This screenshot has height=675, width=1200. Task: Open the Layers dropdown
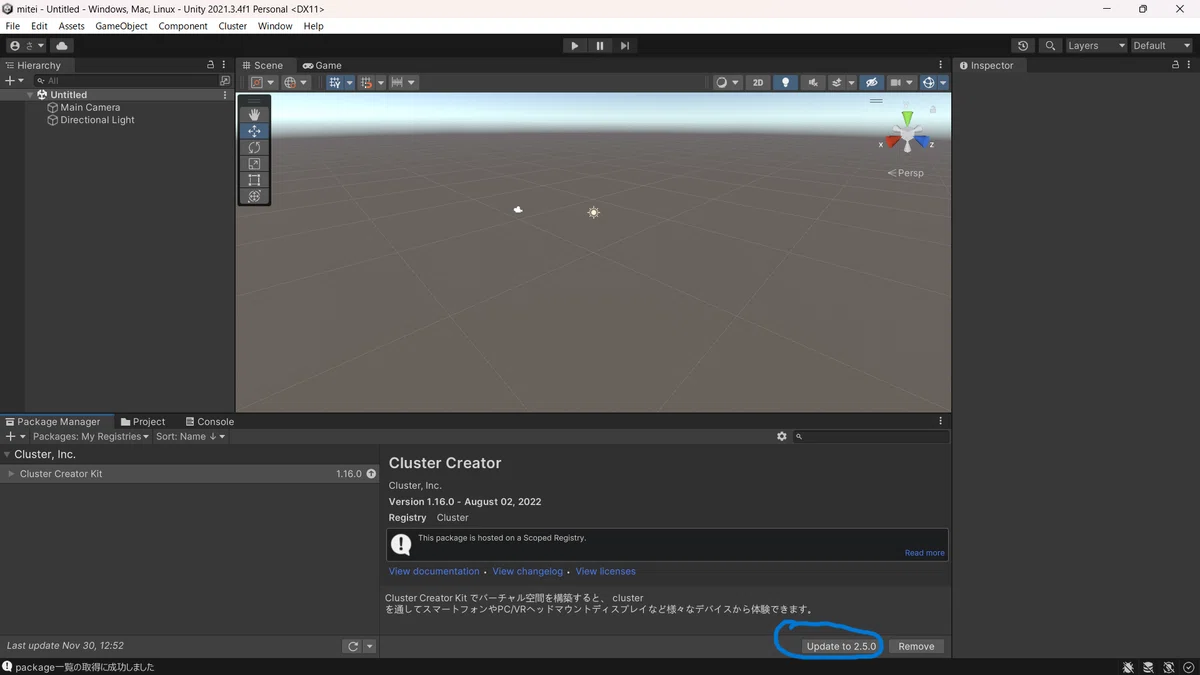1095,46
